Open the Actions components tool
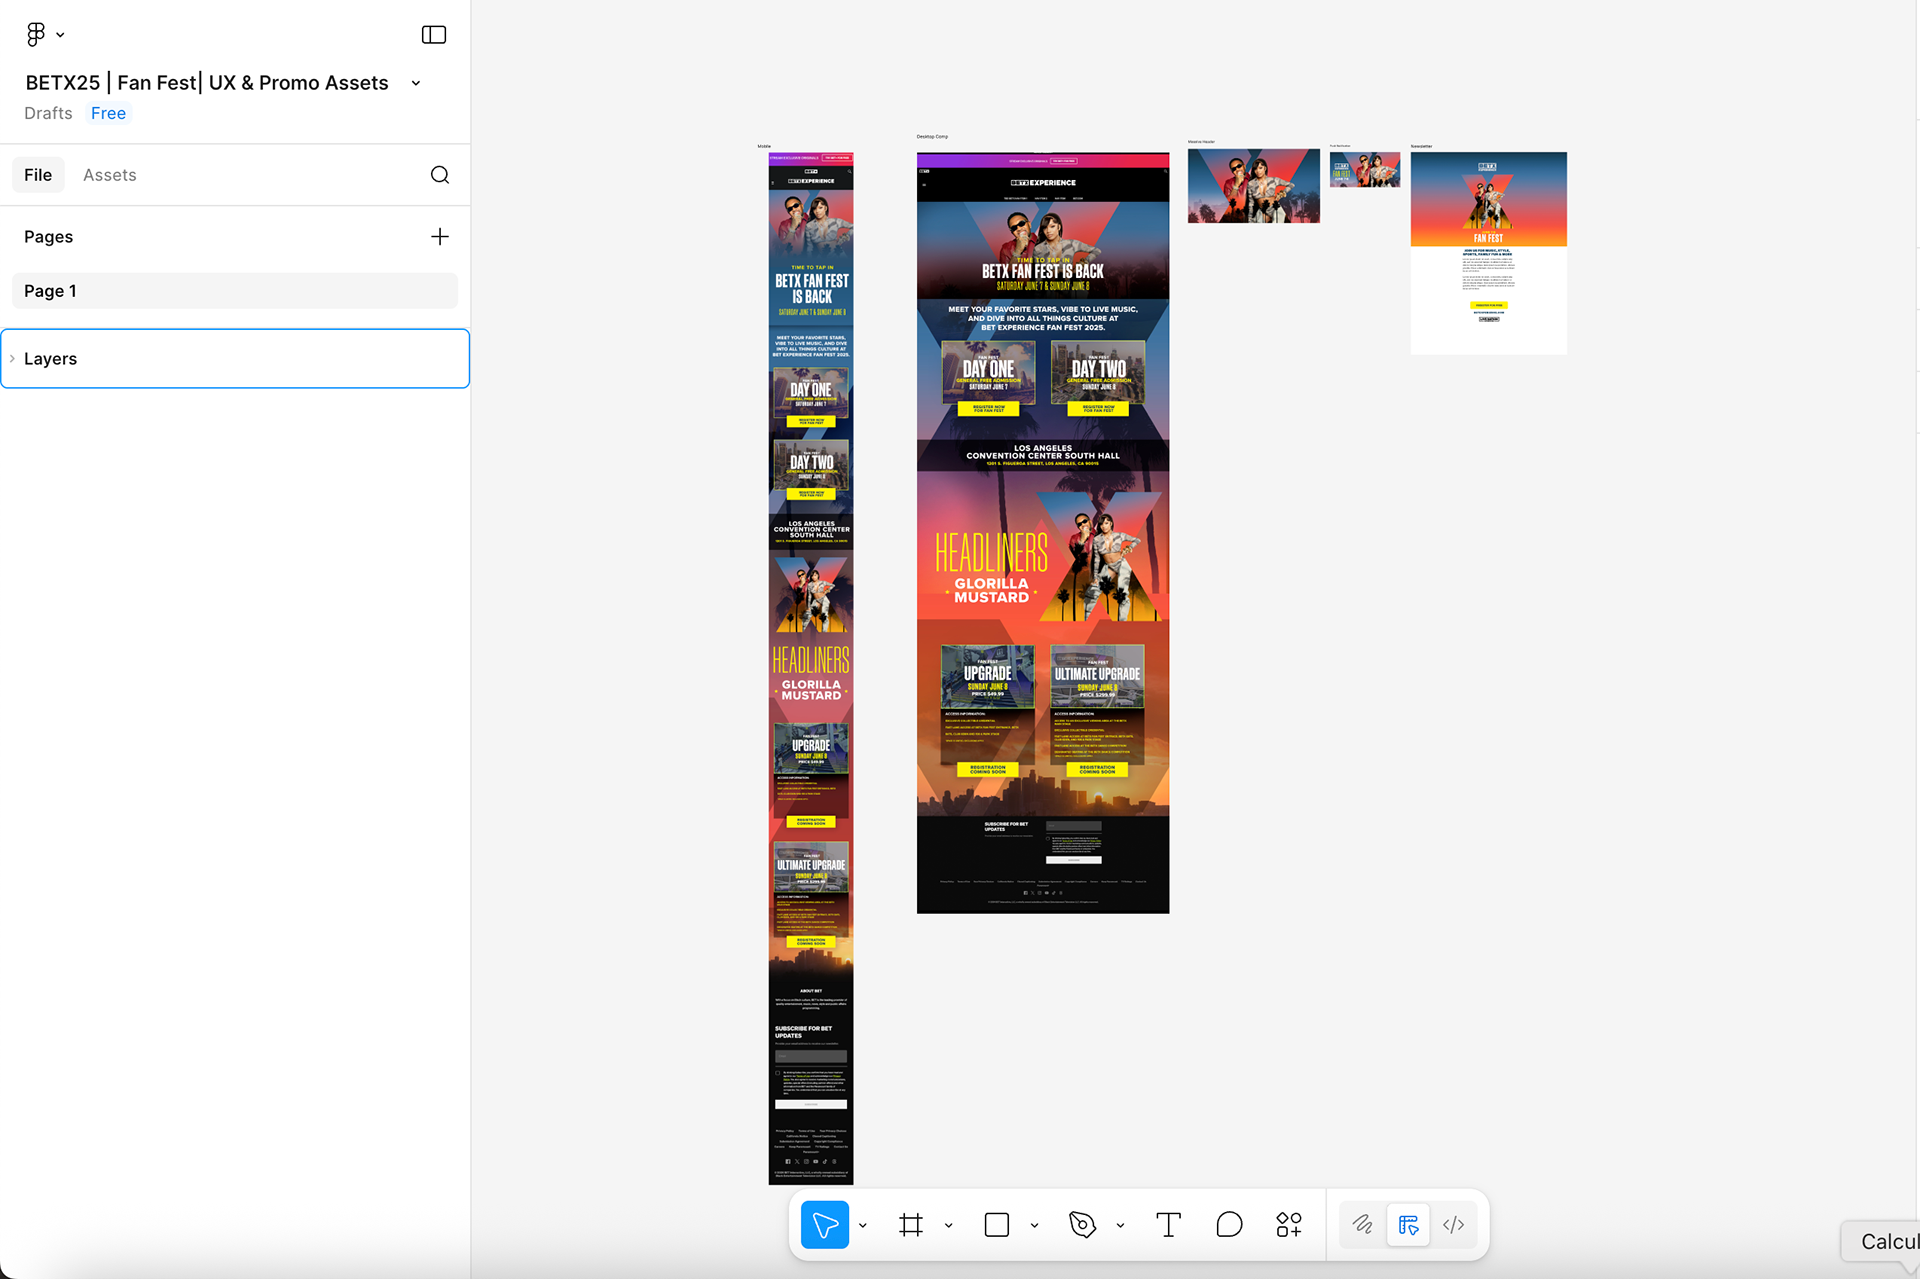 [1289, 1224]
